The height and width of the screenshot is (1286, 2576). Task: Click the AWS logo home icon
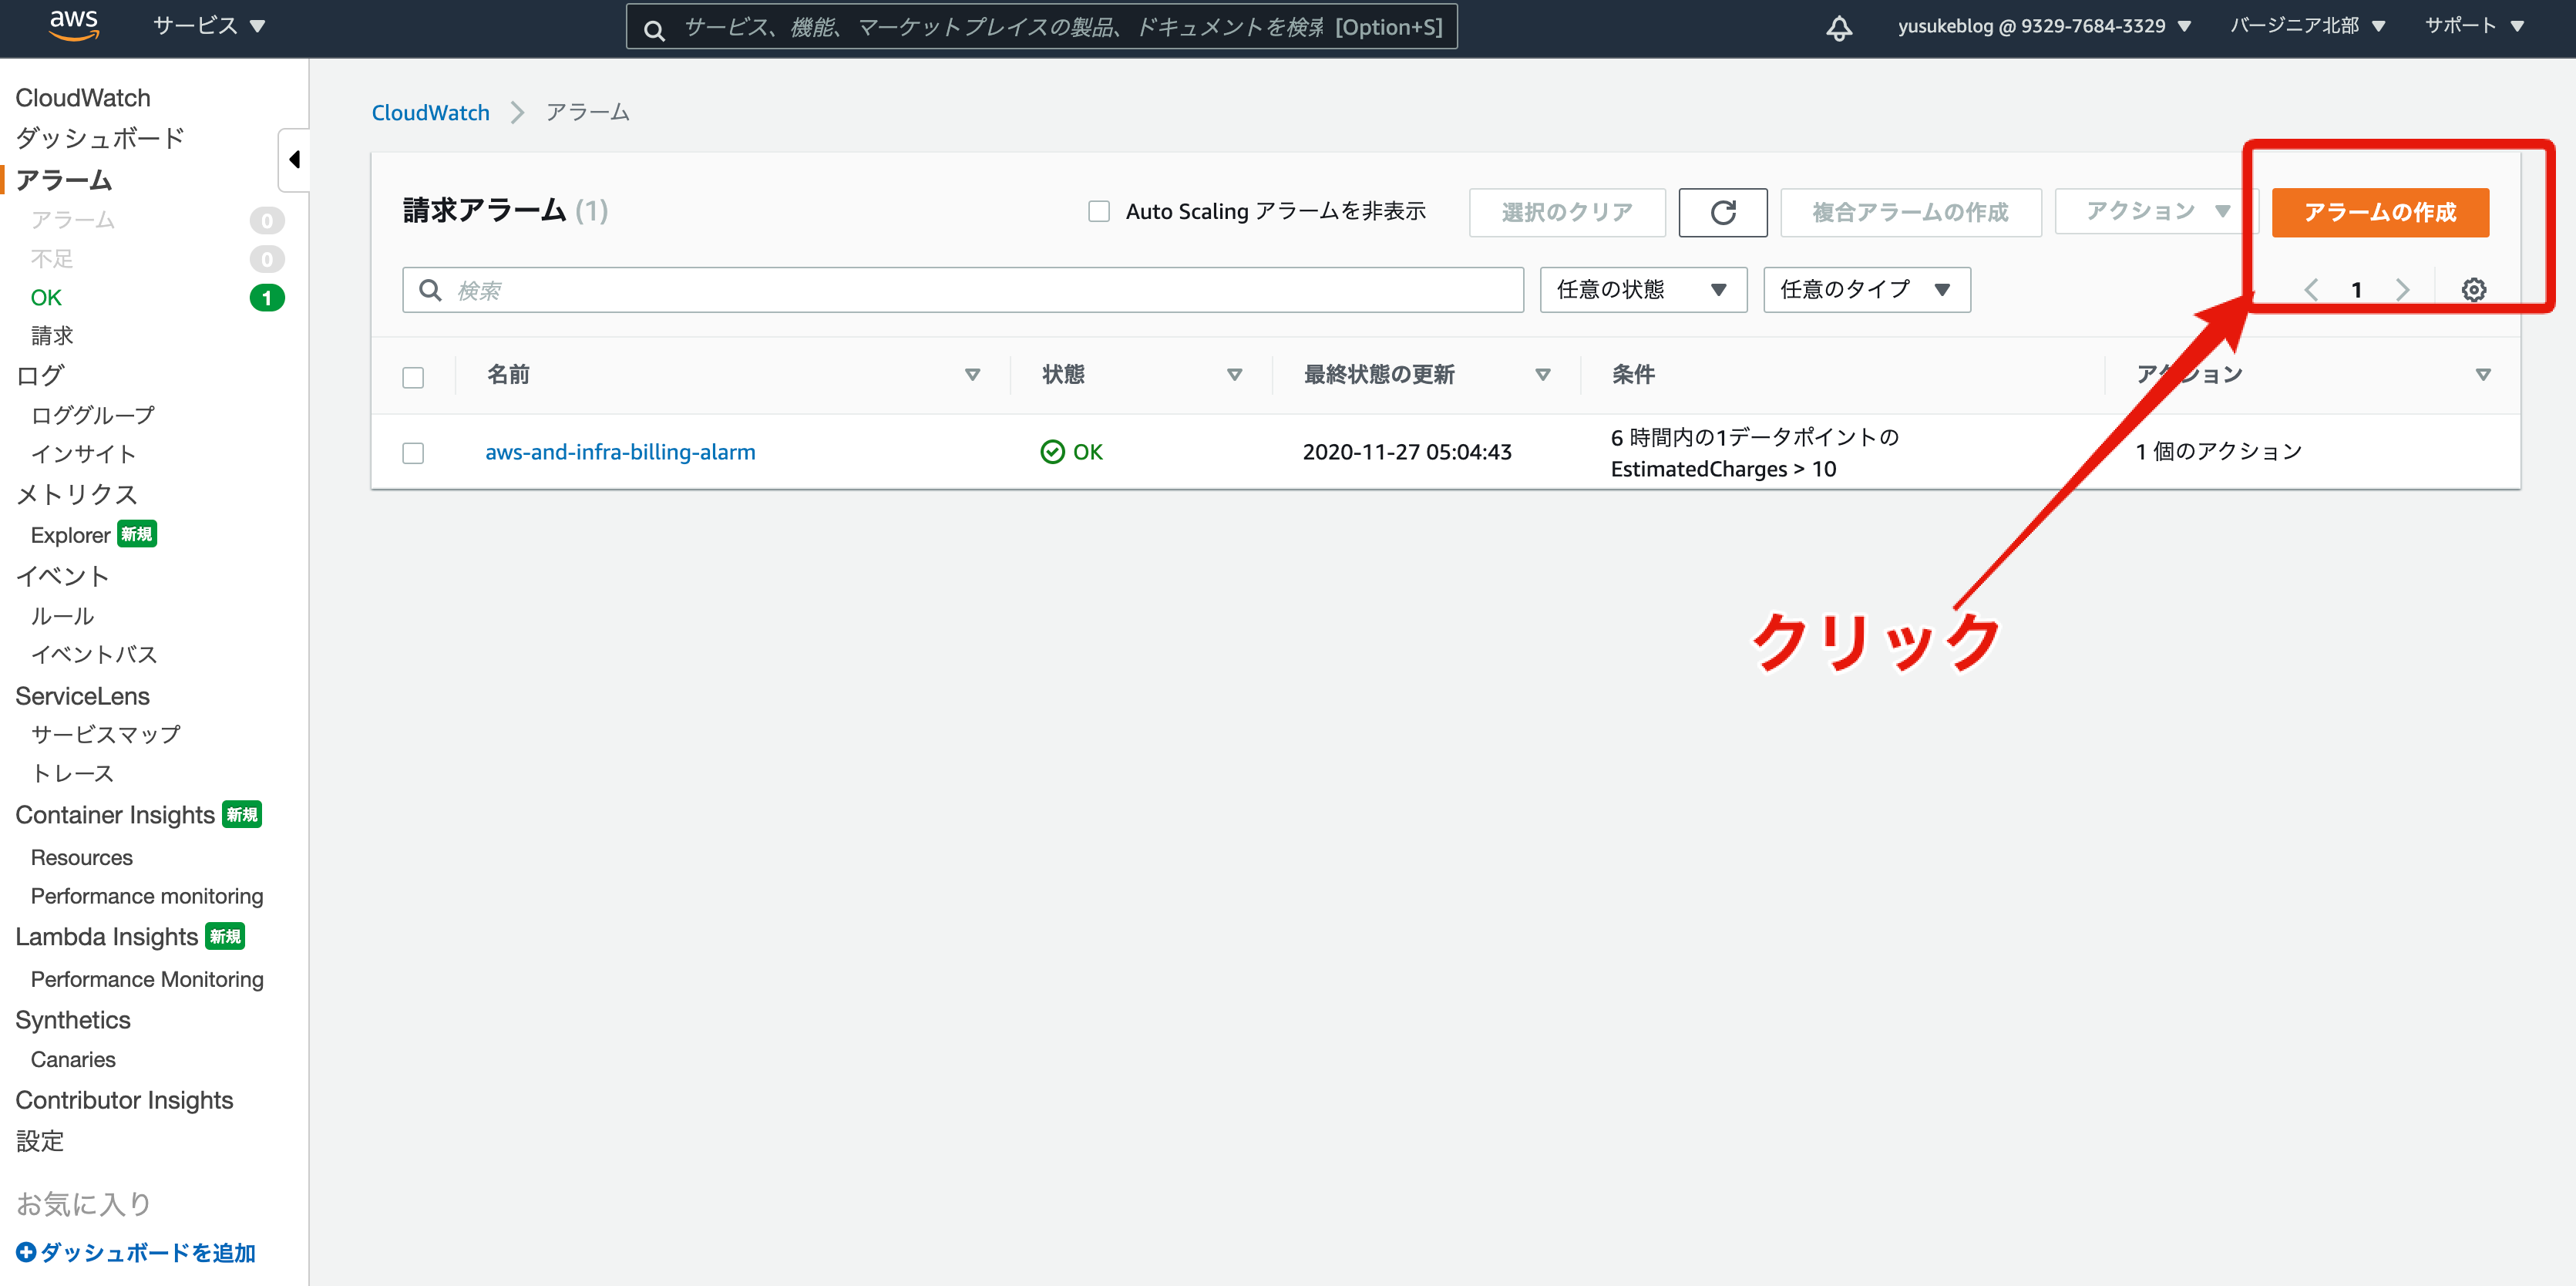[x=74, y=25]
